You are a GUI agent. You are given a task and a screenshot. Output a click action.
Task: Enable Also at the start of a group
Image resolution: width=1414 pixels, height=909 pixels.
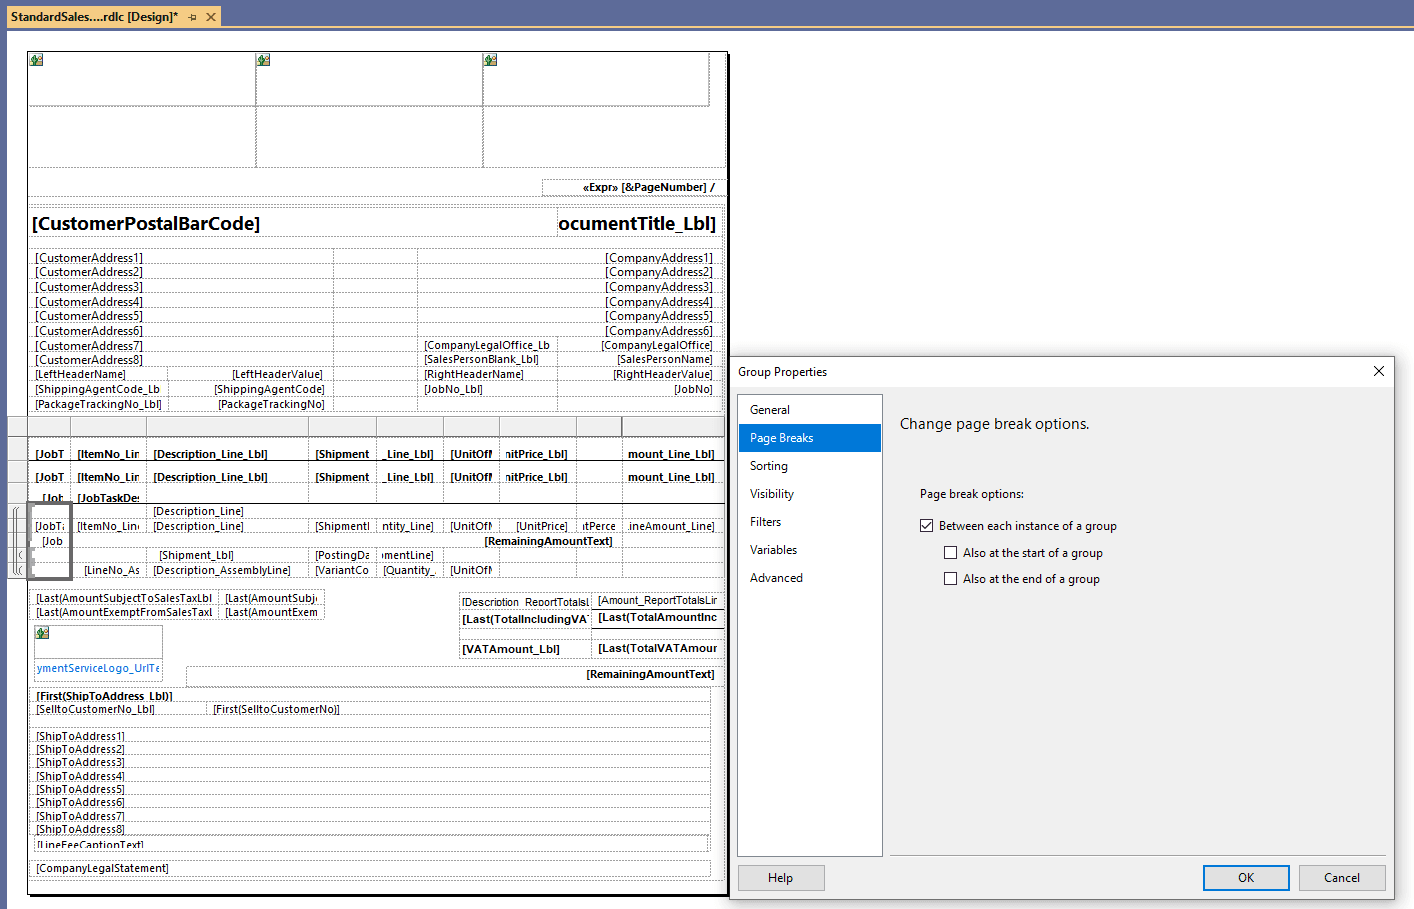(x=951, y=553)
